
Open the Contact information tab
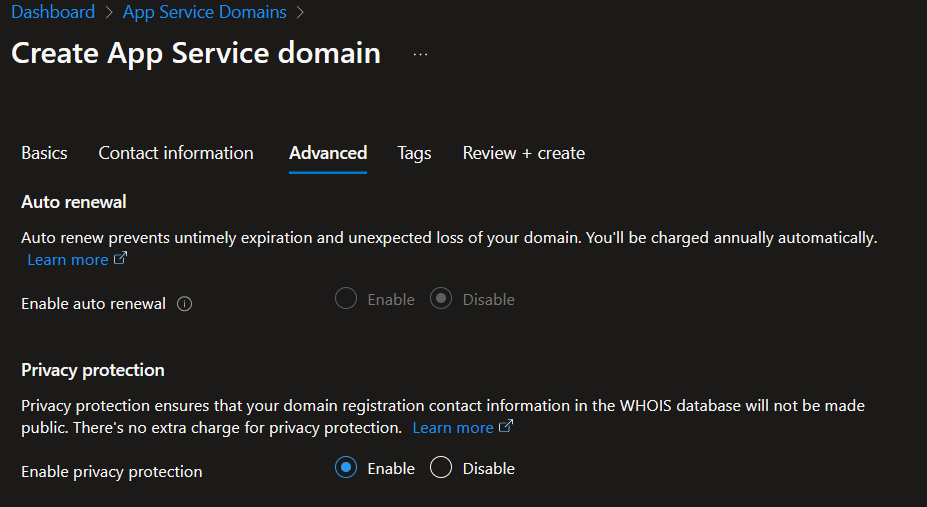click(176, 153)
